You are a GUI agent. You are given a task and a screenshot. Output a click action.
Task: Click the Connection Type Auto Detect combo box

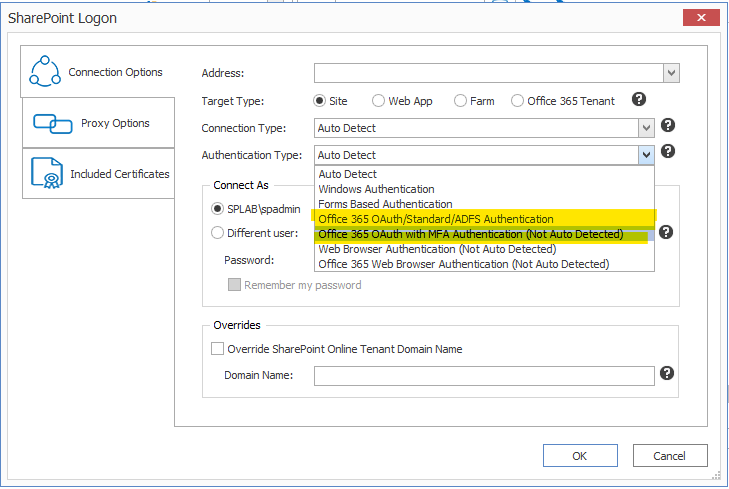484,128
